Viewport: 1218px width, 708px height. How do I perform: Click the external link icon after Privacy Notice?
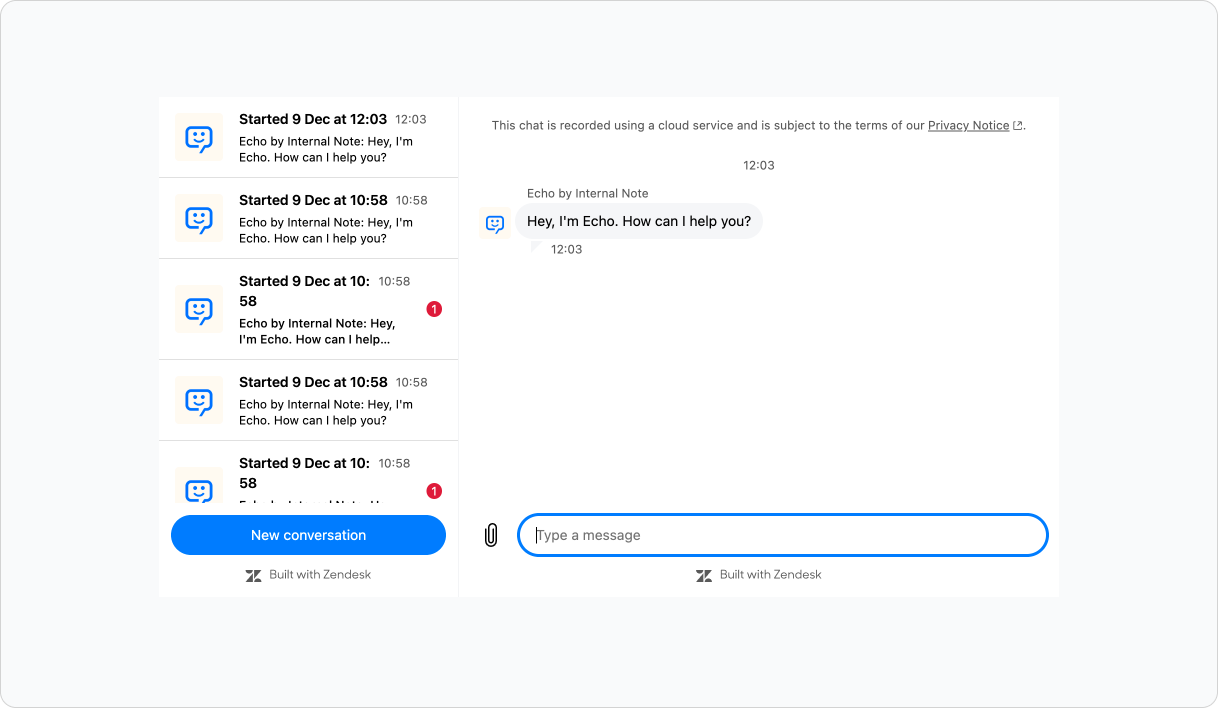pos(1018,126)
